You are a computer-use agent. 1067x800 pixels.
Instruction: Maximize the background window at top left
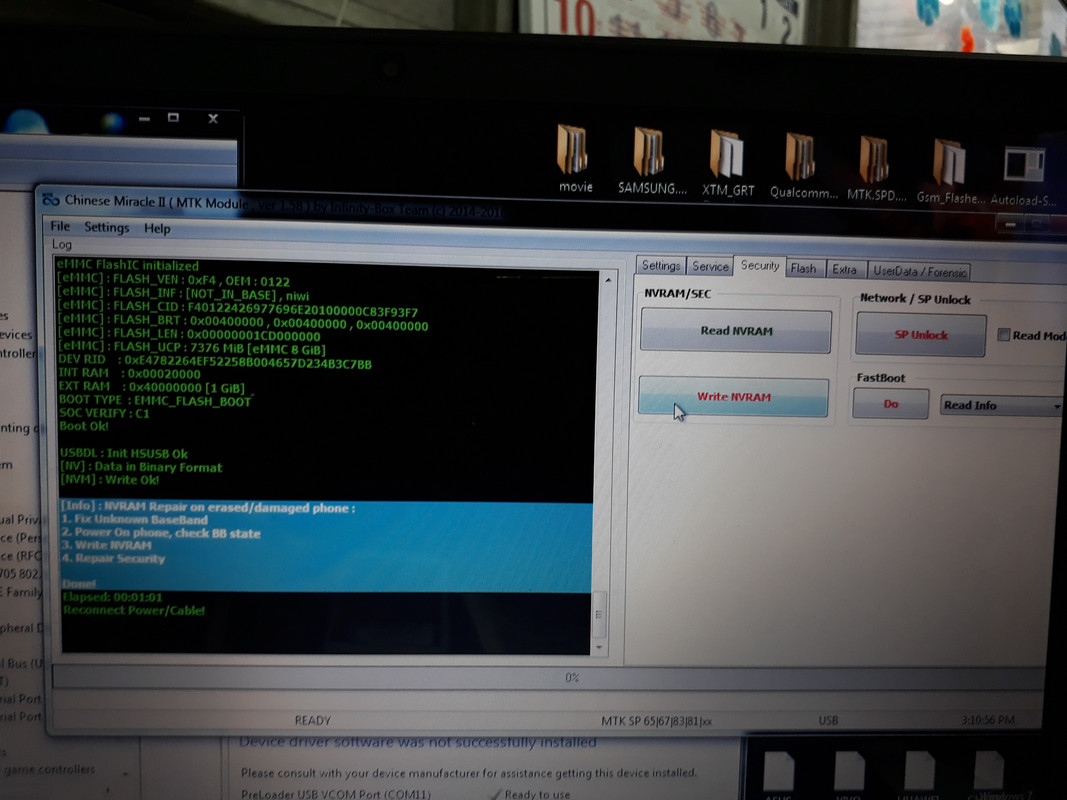tap(174, 118)
